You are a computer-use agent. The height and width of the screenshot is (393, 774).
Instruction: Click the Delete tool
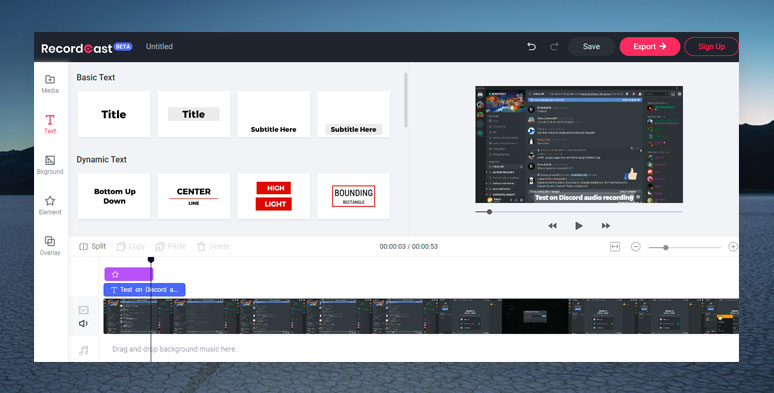(213, 246)
